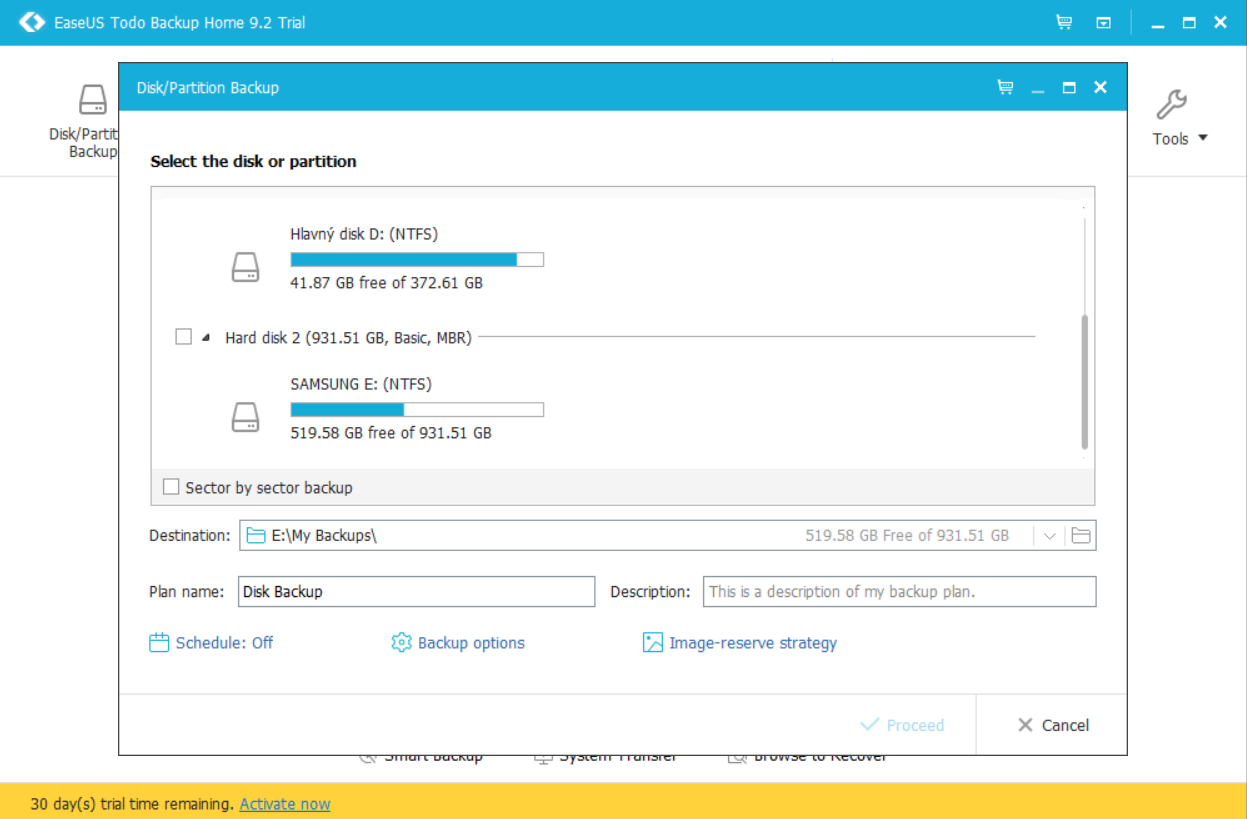
Task: Click the Disk/Partition Backup toolbar icon
Action: 92,101
